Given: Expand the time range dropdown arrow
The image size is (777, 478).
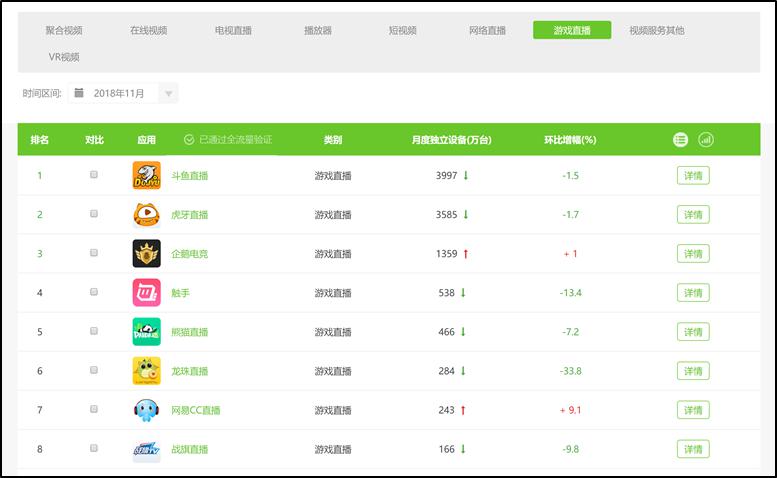Looking at the screenshot, I should (x=168, y=93).
